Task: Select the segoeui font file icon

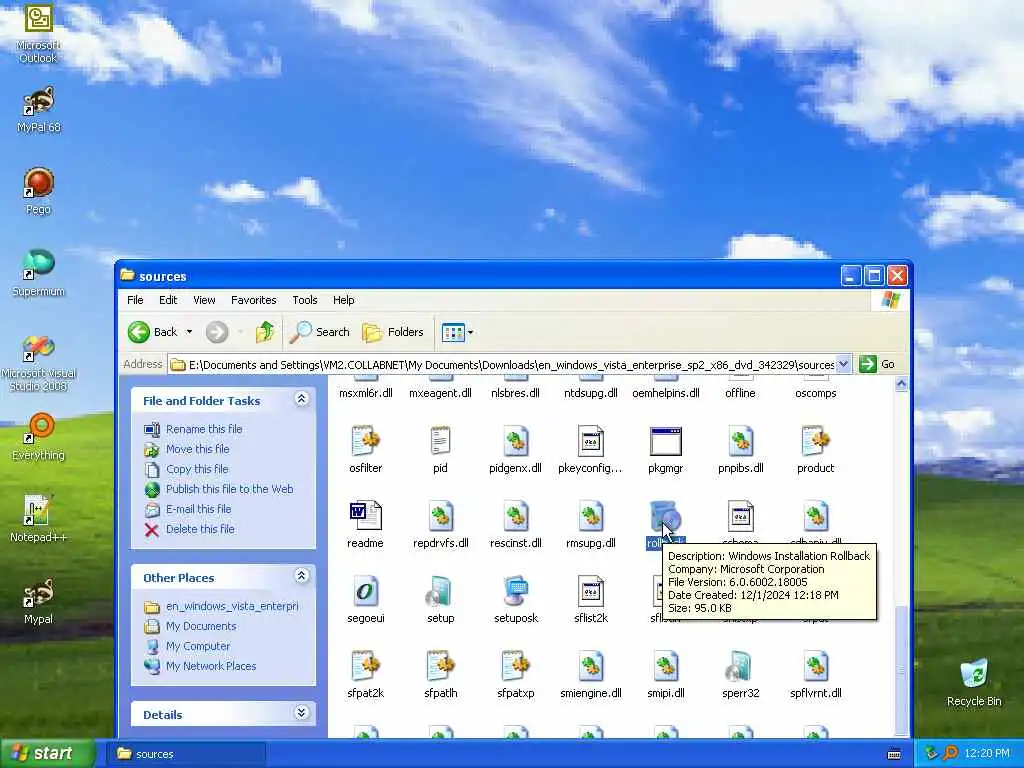Action: (x=365, y=592)
